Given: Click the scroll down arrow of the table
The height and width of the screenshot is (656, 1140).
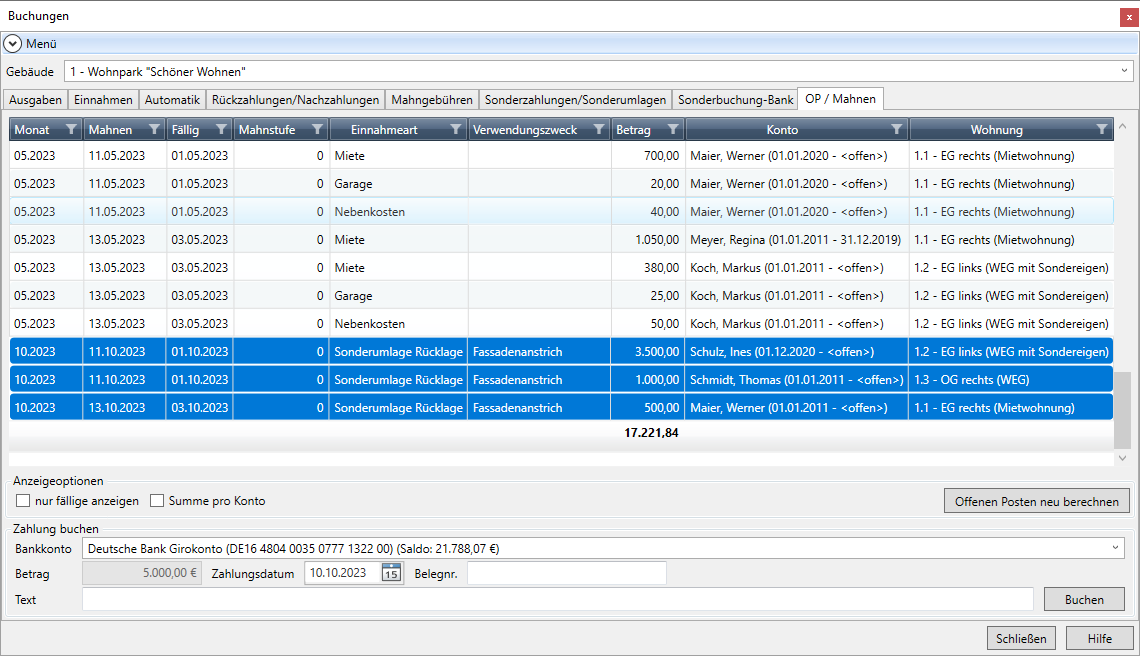Looking at the screenshot, I should point(1123,458).
